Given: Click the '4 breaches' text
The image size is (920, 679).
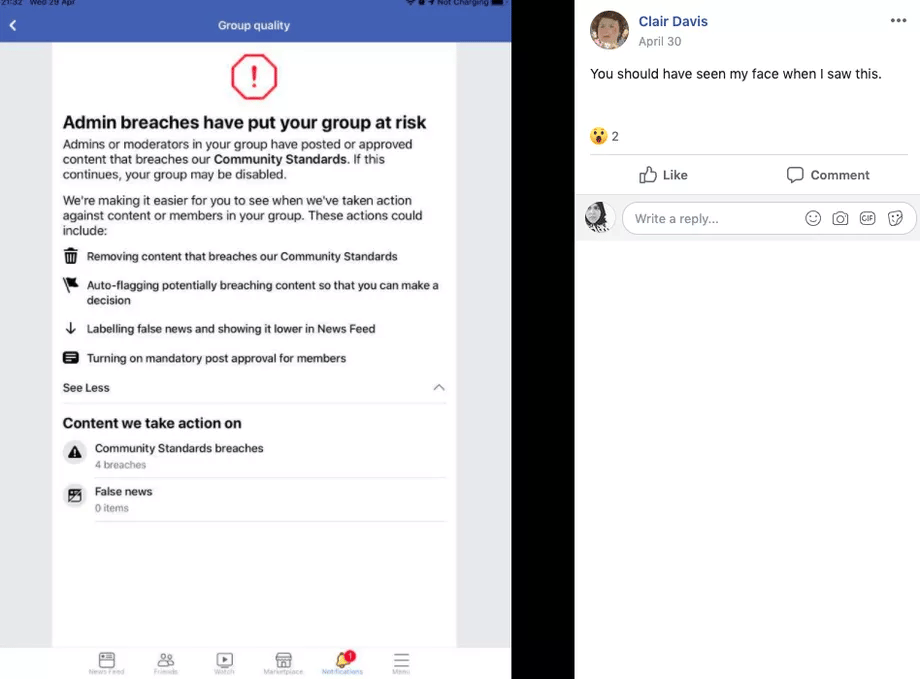Looking at the screenshot, I should (120, 465).
